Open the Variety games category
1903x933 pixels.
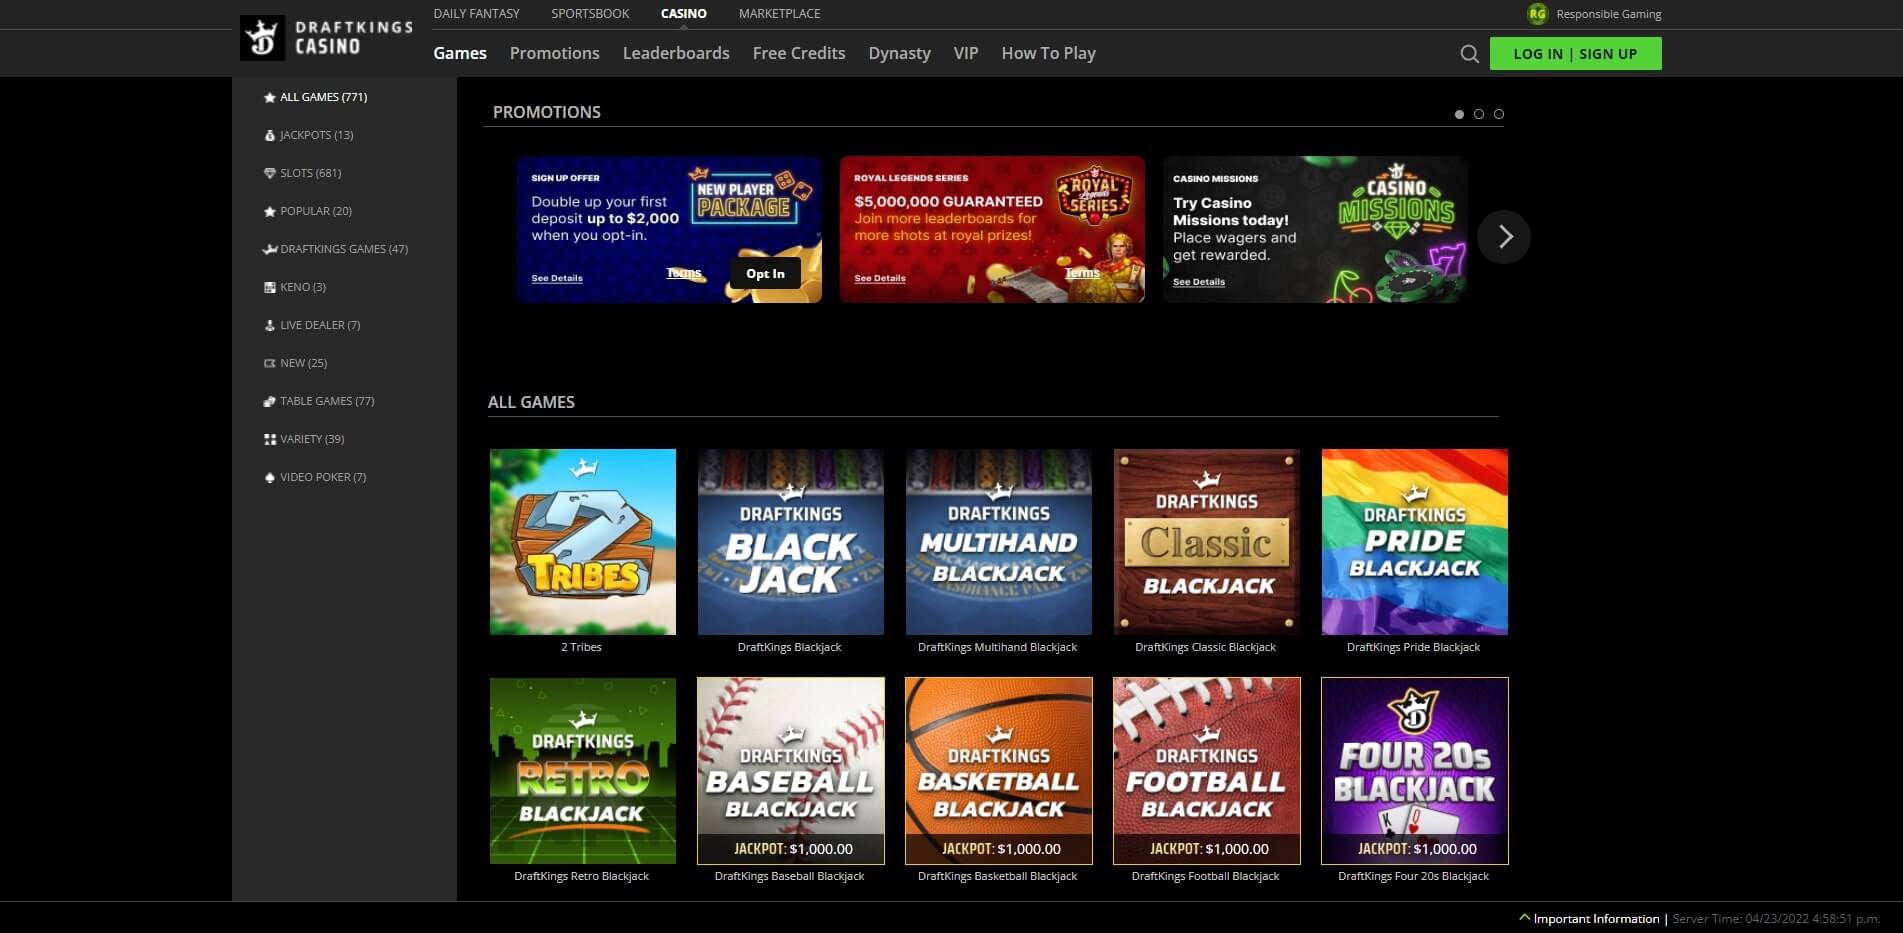pos(268,438)
